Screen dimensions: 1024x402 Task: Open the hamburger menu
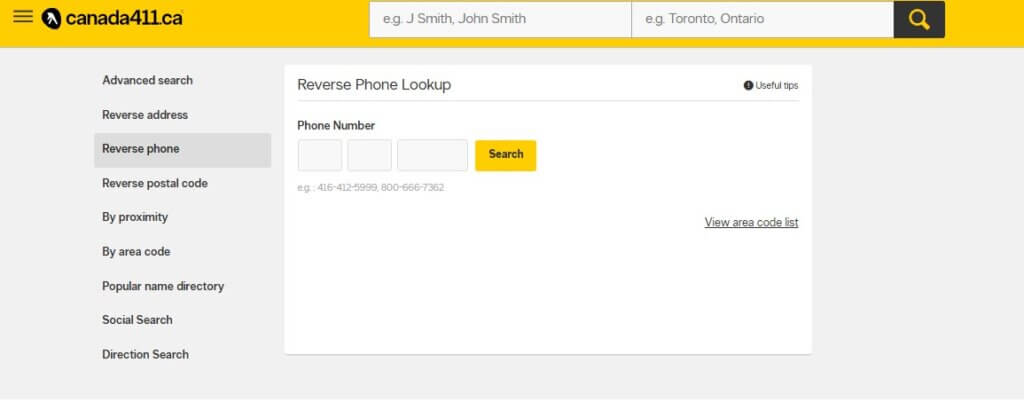(23, 17)
